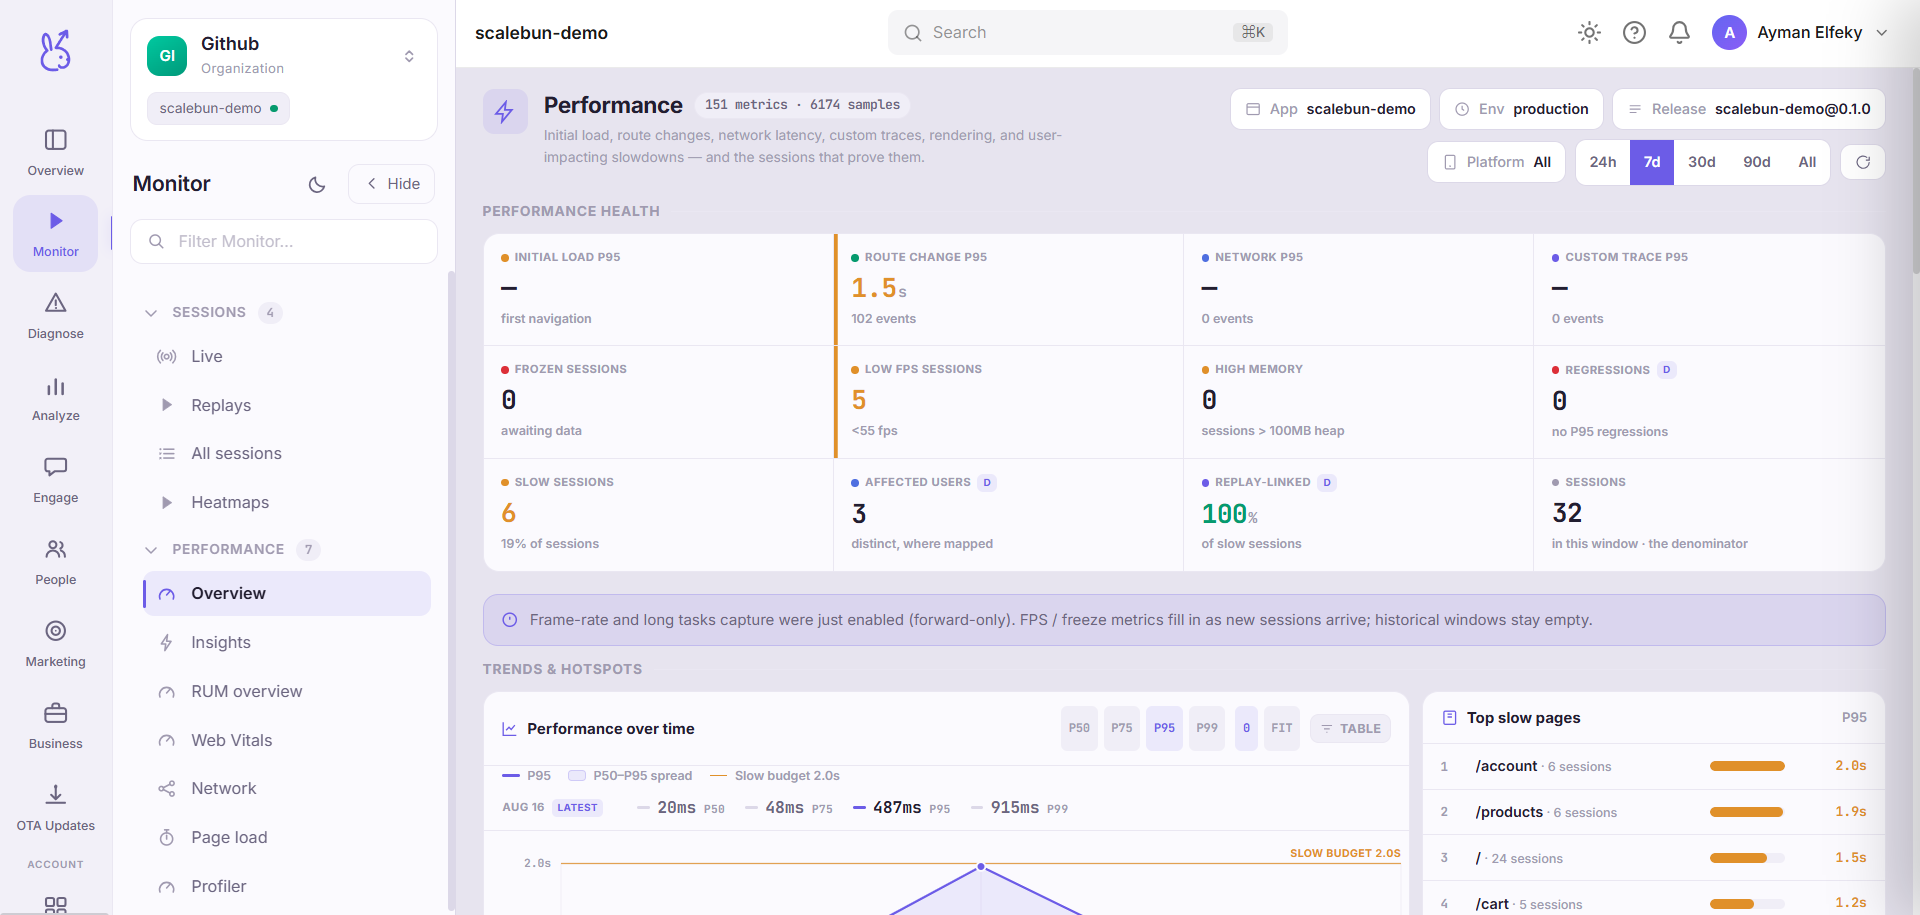The height and width of the screenshot is (915, 1920).
Task: Open the People section icon
Action: [x=56, y=561]
